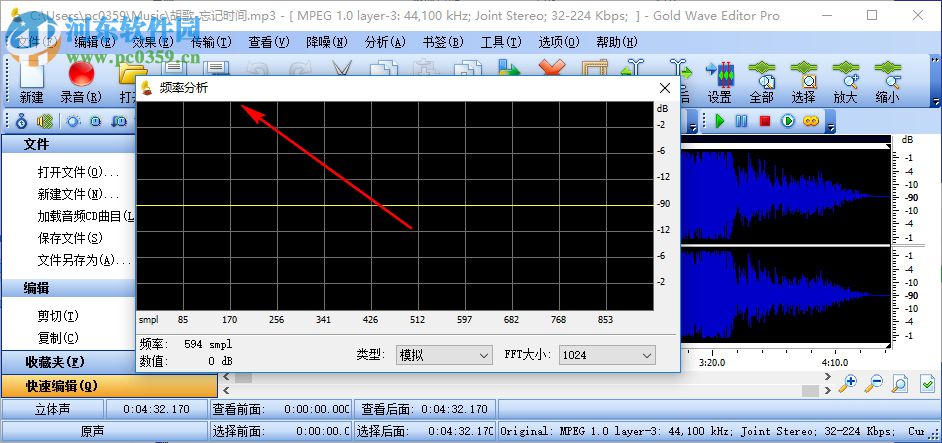Click the green speaker waveform icon

tap(45, 121)
